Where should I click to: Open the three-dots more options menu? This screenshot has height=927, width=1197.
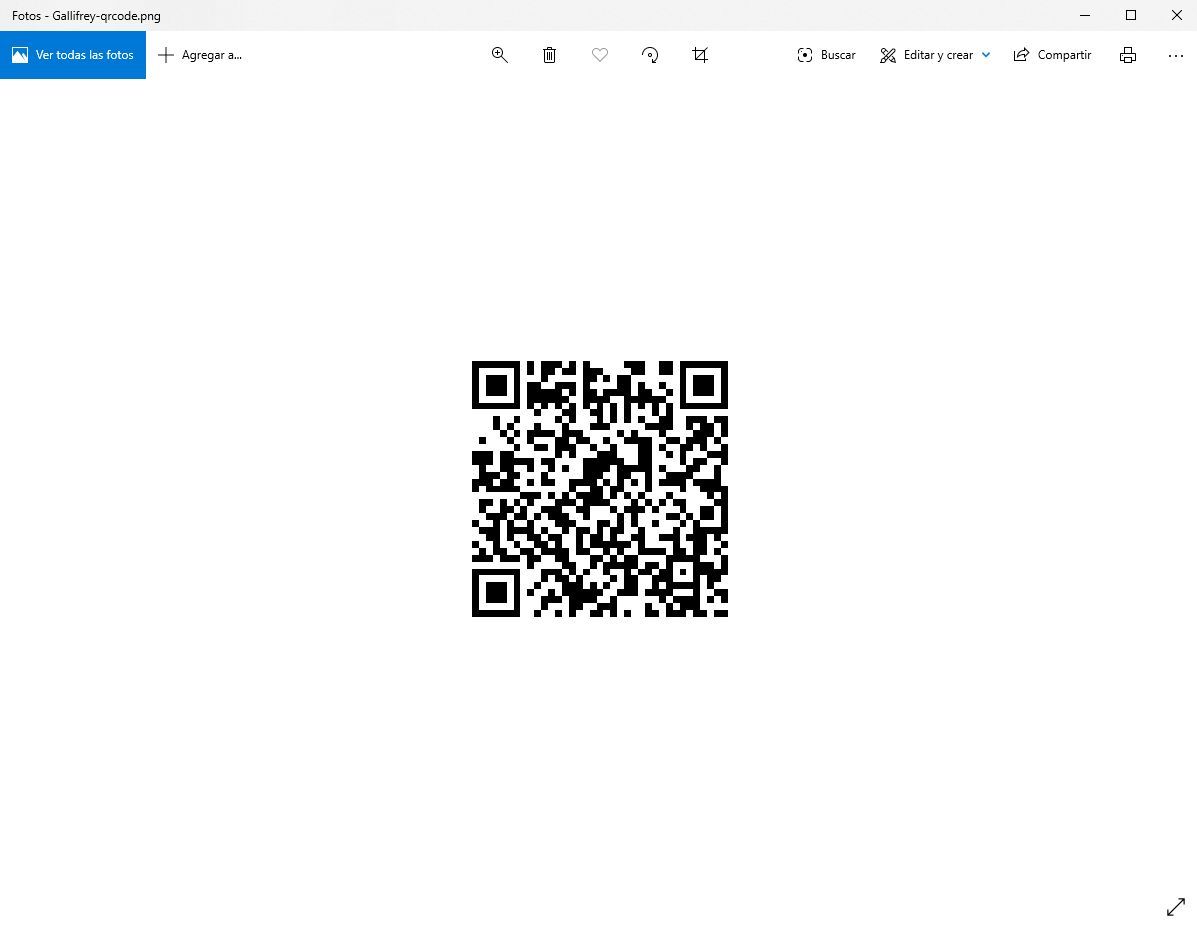[1176, 55]
